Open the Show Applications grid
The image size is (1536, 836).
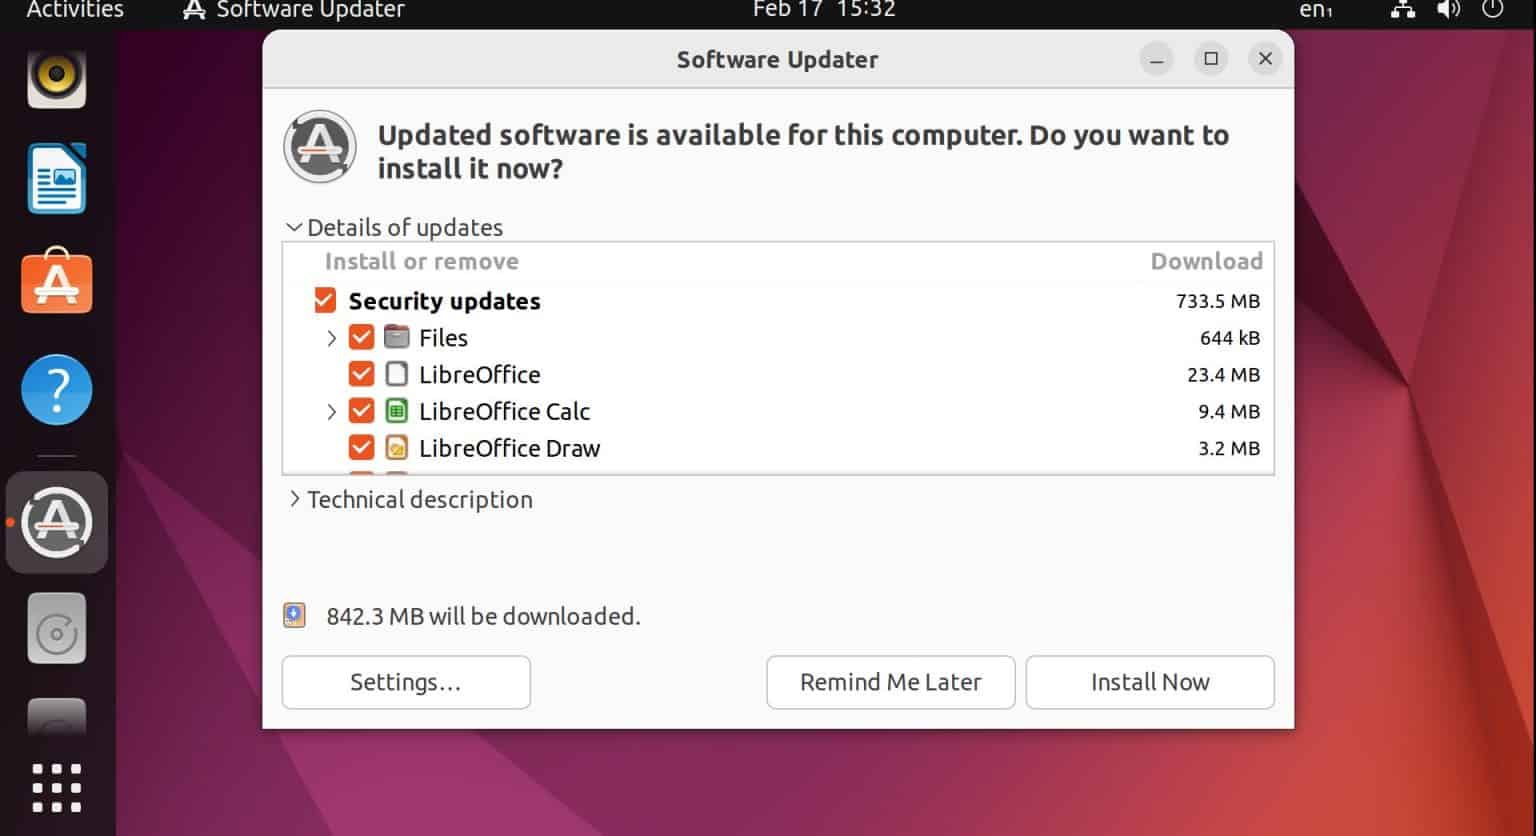[x=57, y=788]
